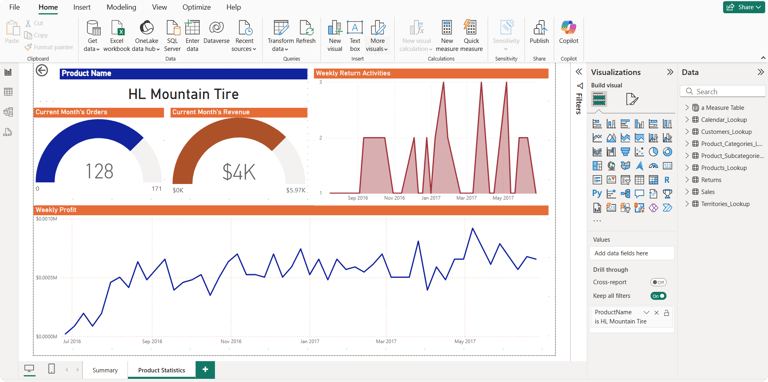This screenshot has height=382, width=768.
Task: Click the more visuals ellipsis
Action: coord(597,221)
